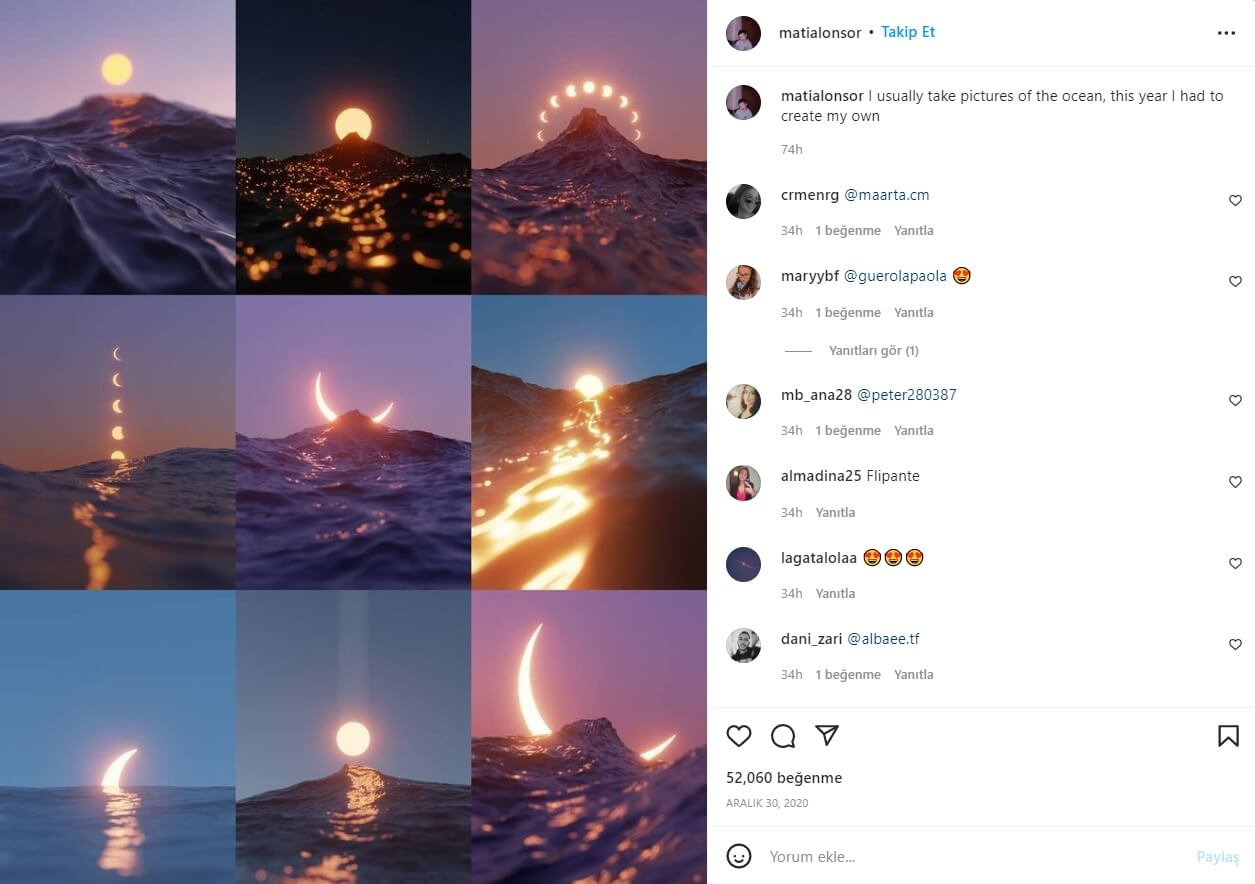Screen dimensions: 1255x884
Task: Like almadina25's comment
Action: [1235, 482]
